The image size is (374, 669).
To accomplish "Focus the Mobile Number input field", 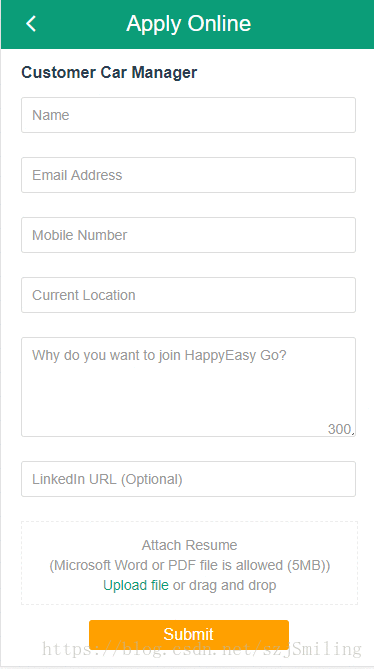I will 188,235.
